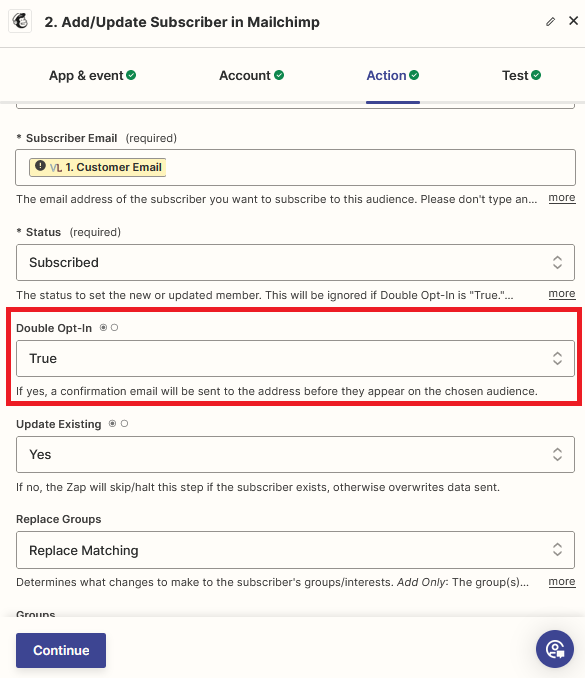
Task: Click the 'Replace Groups' field label
Action: 58,519
